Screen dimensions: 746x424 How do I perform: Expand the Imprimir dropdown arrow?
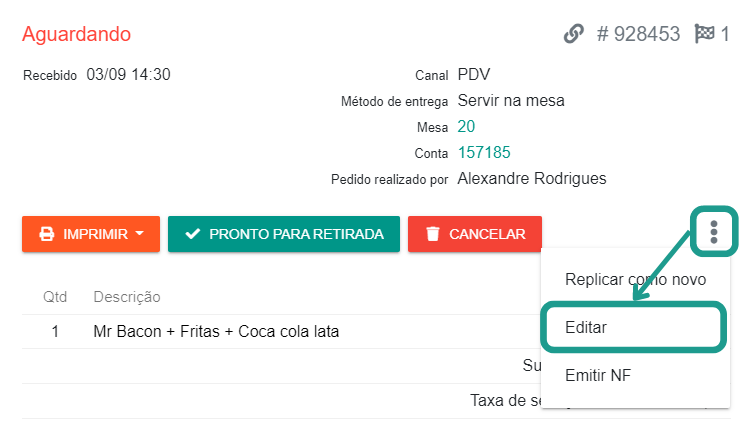(140, 234)
